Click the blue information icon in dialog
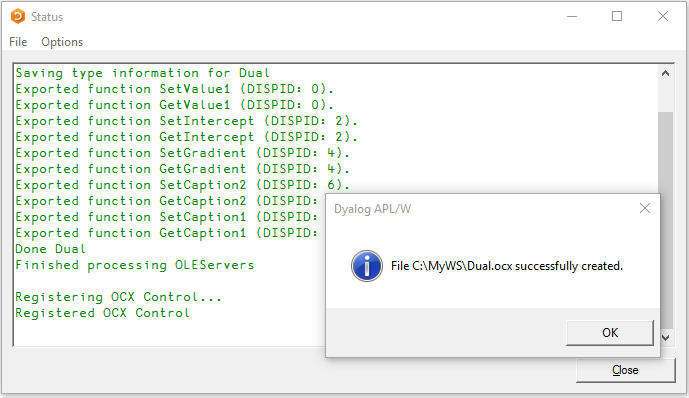This screenshot has height=398, width=689. [x=366, y=266]
